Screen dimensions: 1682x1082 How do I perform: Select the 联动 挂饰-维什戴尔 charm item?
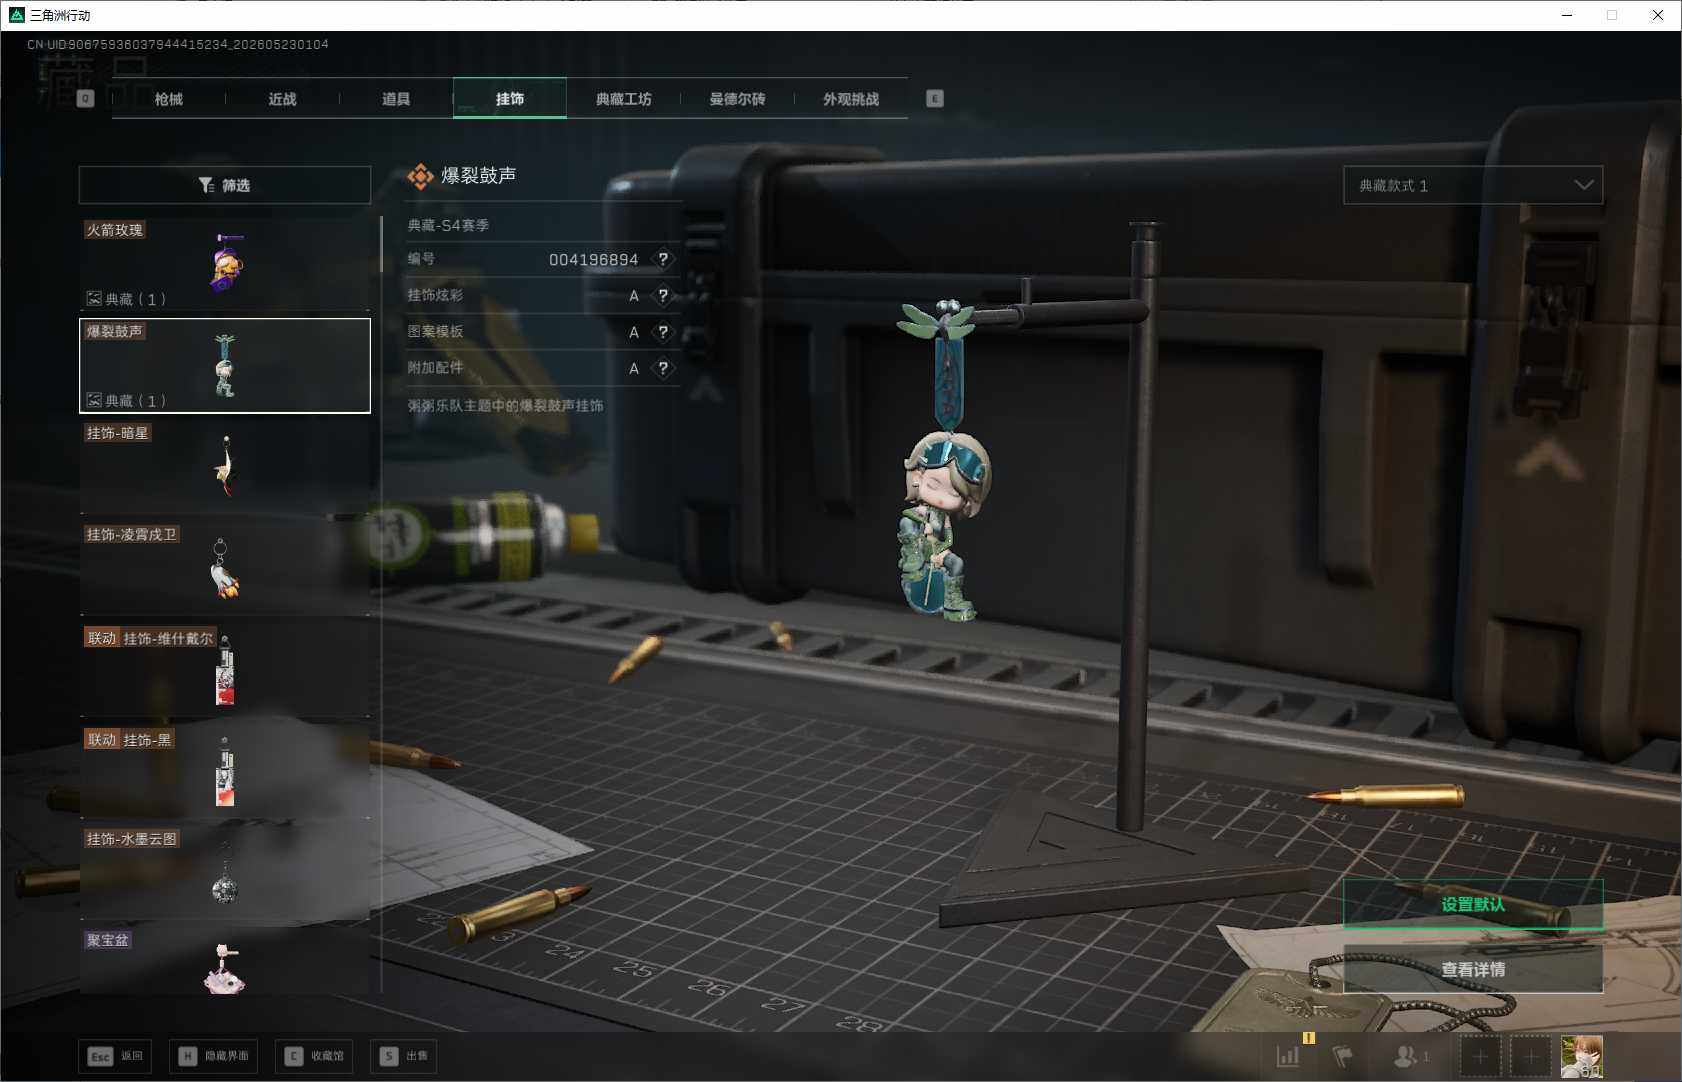225,670
